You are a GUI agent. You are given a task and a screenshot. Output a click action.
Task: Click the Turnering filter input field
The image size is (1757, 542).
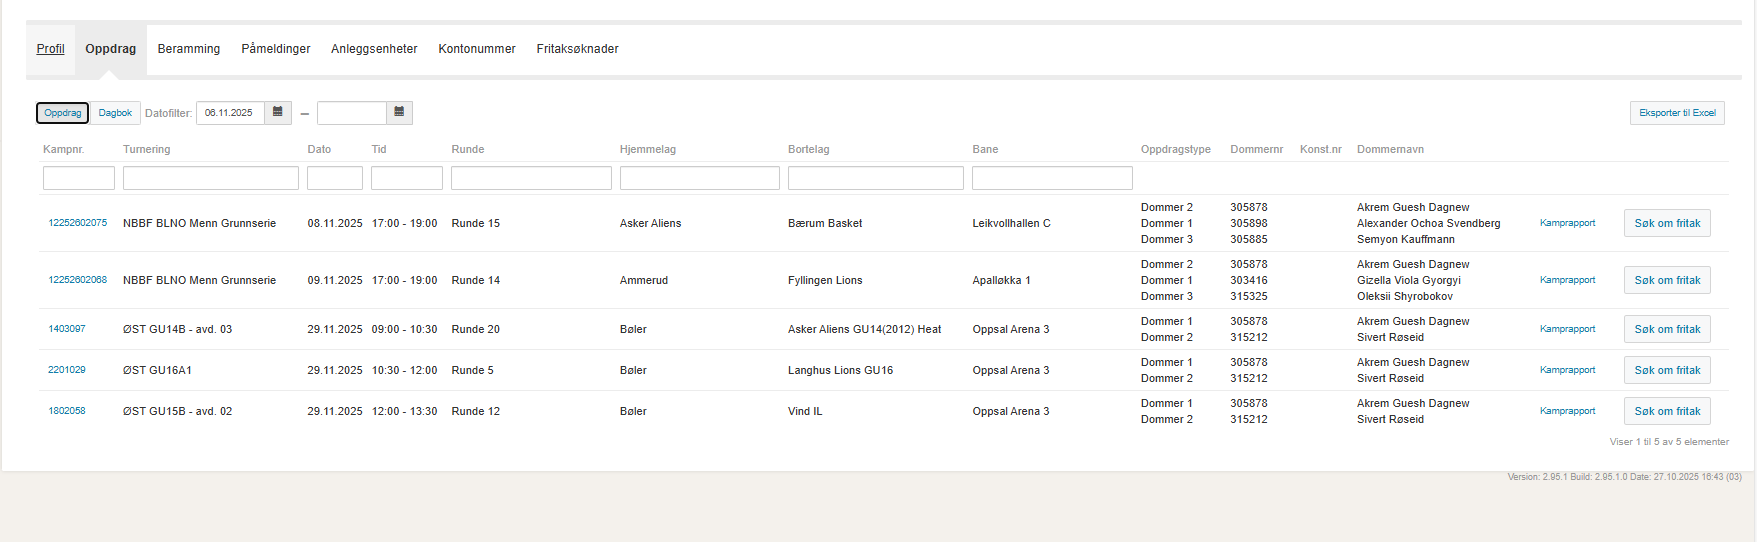point(210,178)
